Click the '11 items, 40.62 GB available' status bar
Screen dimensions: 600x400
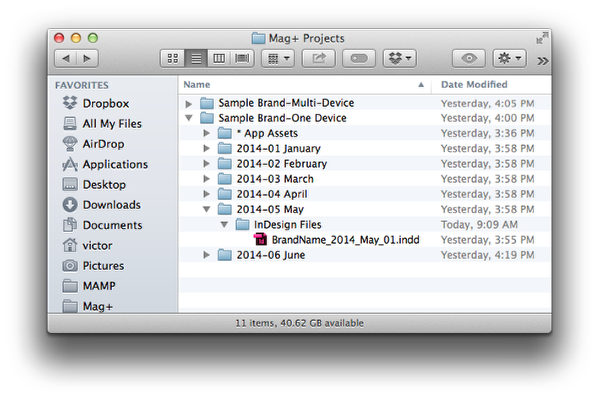pyautogui.click(x=299, y=323)
